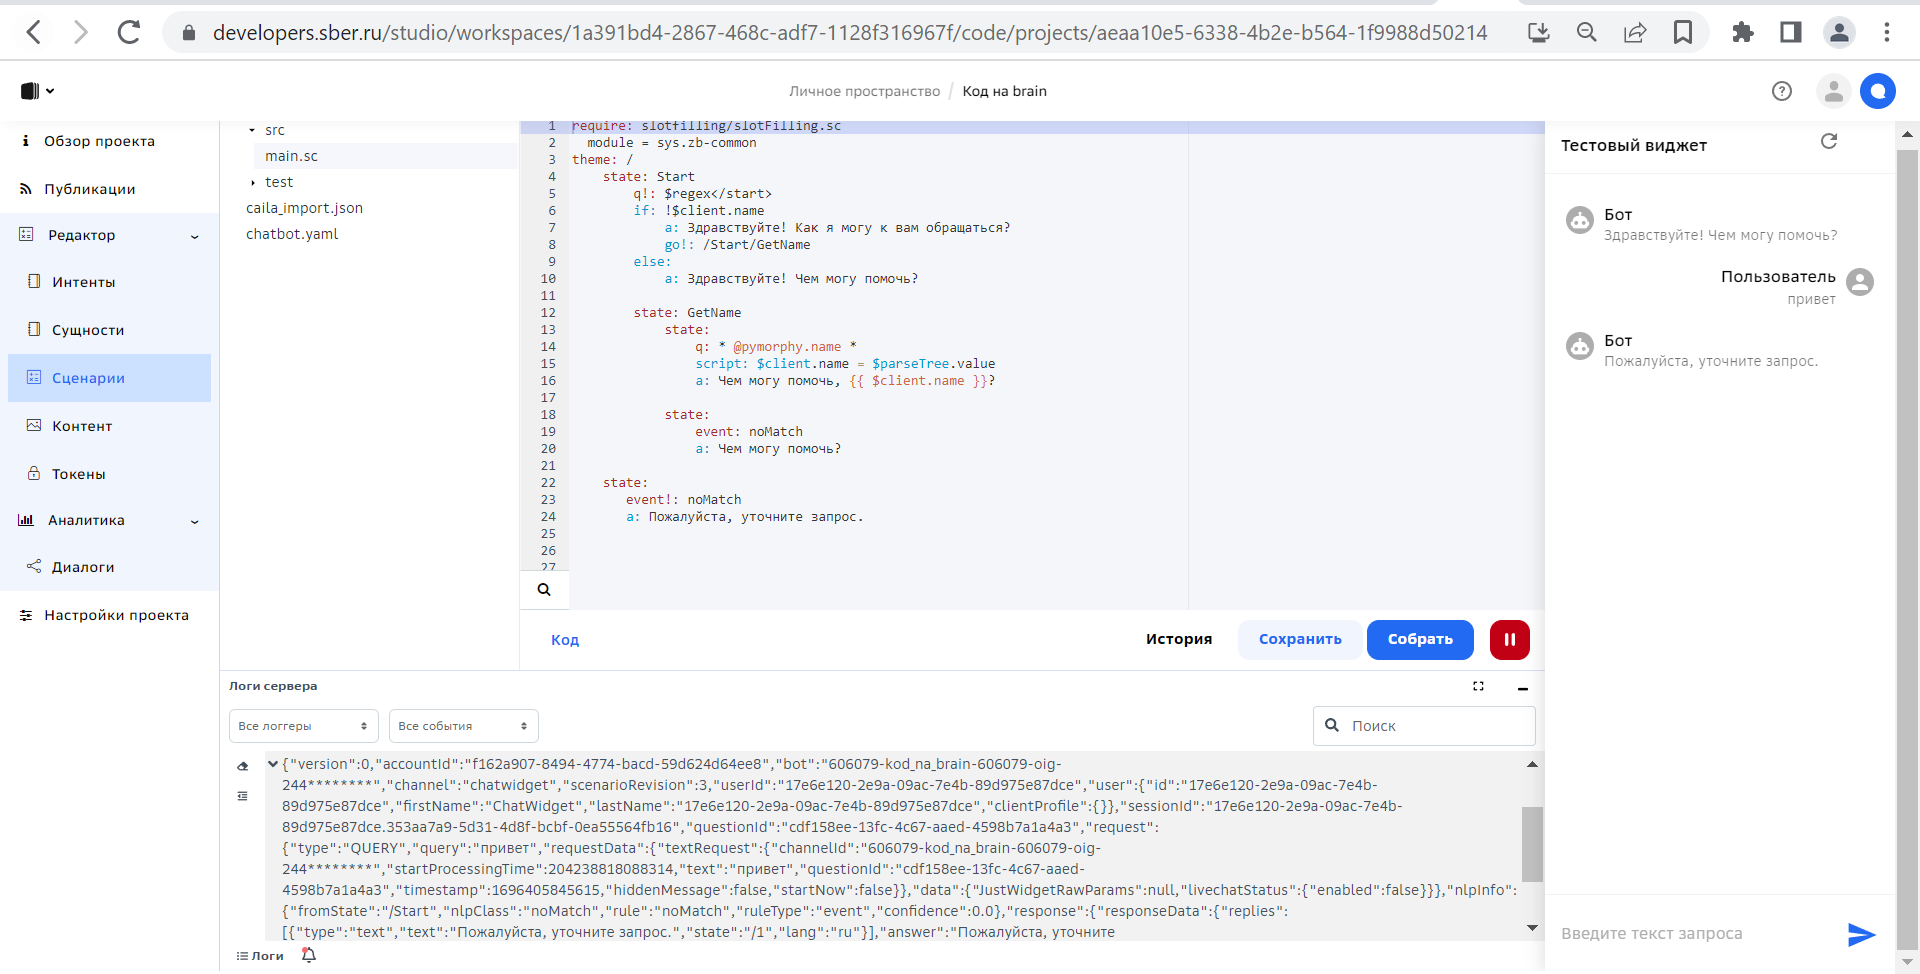Click the page scrollbar up arrow
The image size is (1920, 974).
click(1907, 133)
